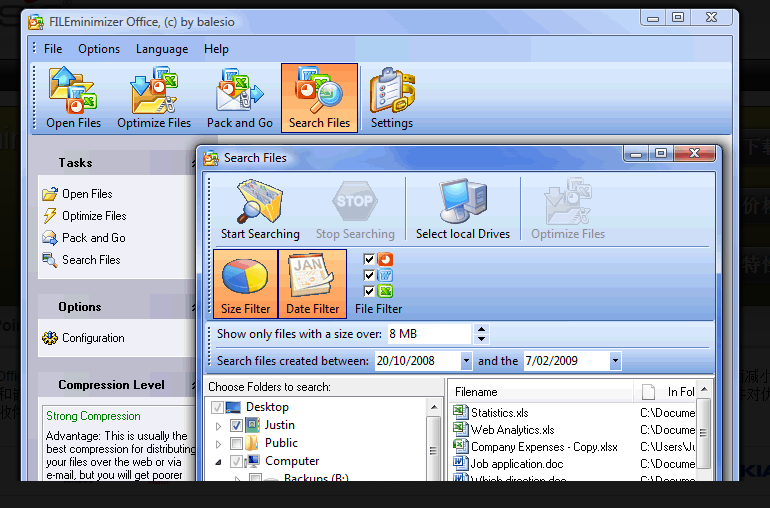
Task: Select the Public folder tree label
Action: 281,443
